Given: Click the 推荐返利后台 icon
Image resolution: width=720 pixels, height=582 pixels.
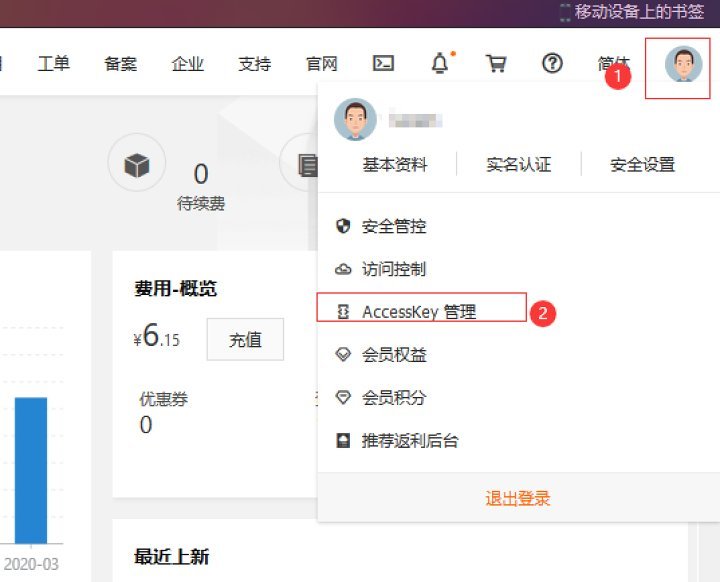Looking at the screenshot, I should point(343,440).
